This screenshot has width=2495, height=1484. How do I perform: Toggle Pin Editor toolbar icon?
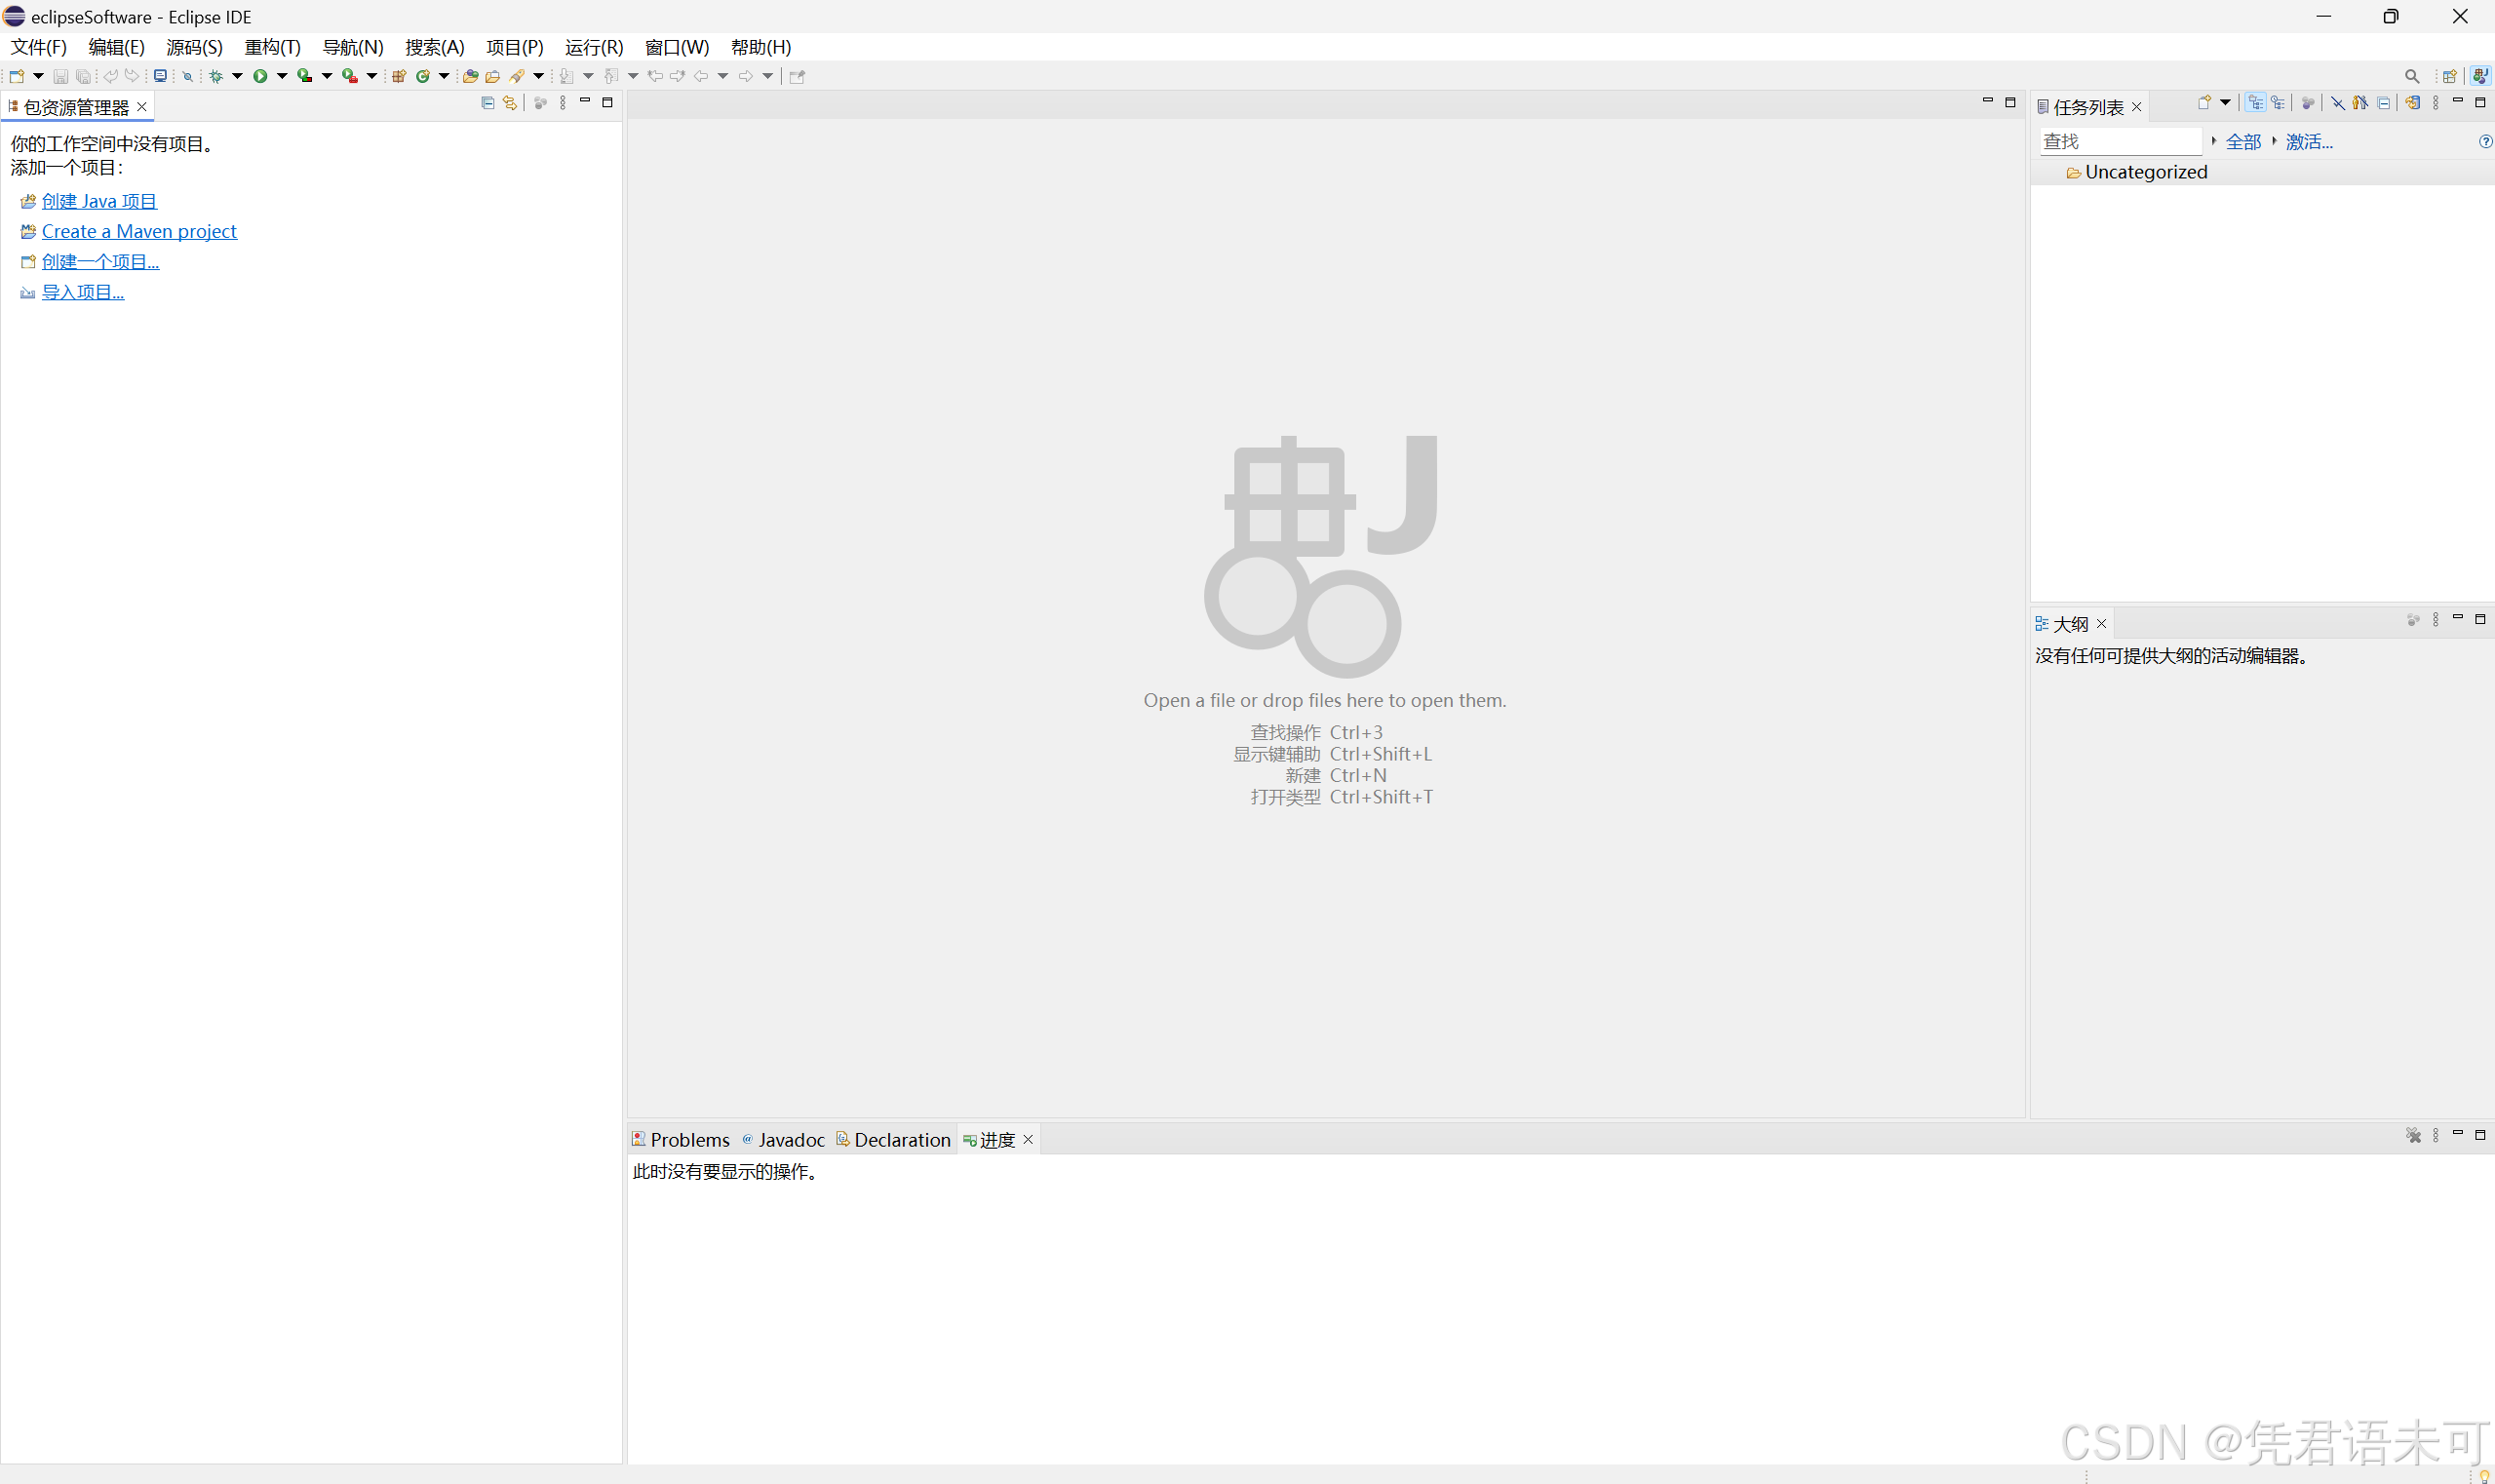(797, 76)
